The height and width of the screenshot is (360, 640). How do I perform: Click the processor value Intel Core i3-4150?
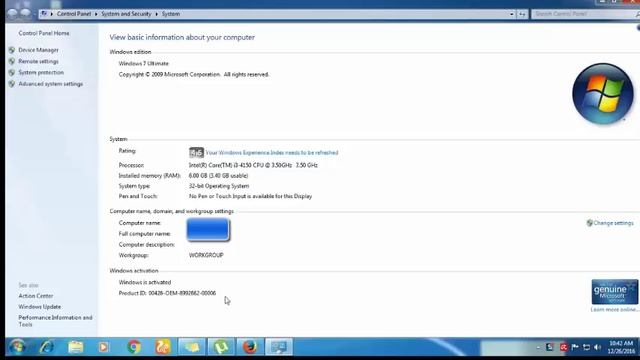tap(253, 165)
